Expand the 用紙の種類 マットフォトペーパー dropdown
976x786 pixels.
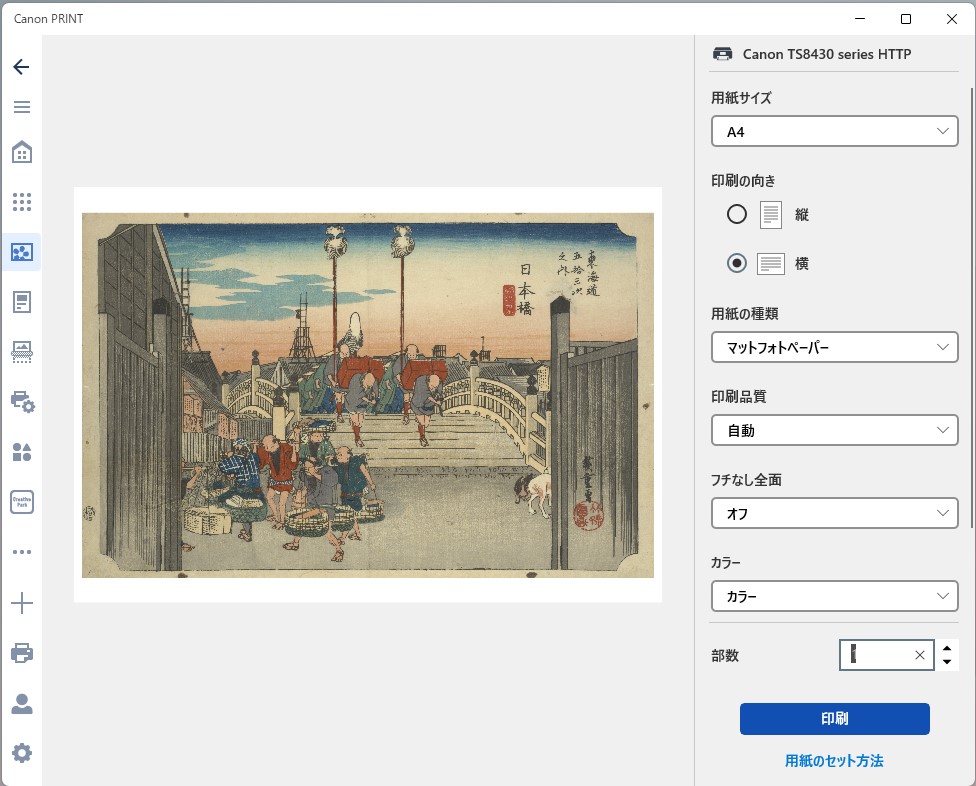coord(834,347)
